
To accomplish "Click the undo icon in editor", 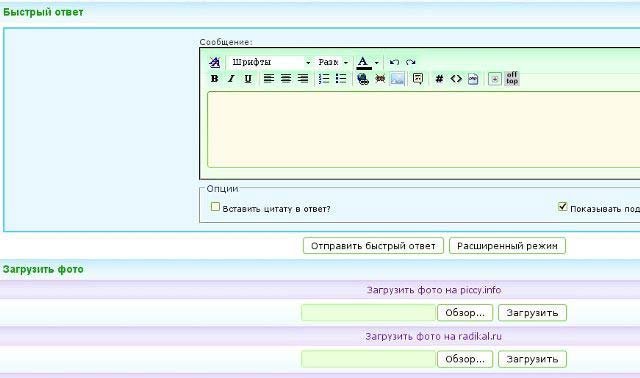I will click(x=394, y=62).
